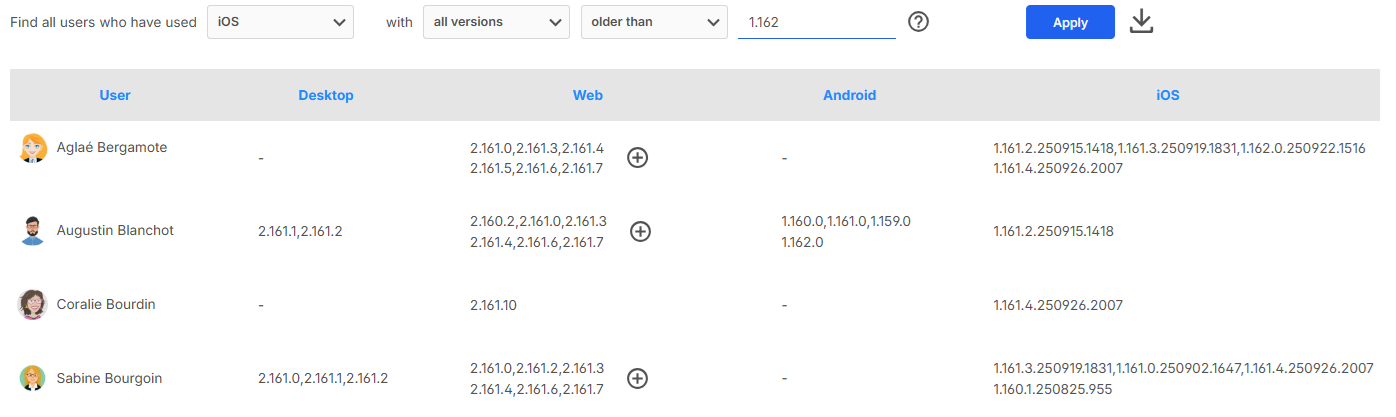This screenshot has width=1396, height=417.
Task: Click Augustin Blanchot's avatar
Action: point(33,231)
